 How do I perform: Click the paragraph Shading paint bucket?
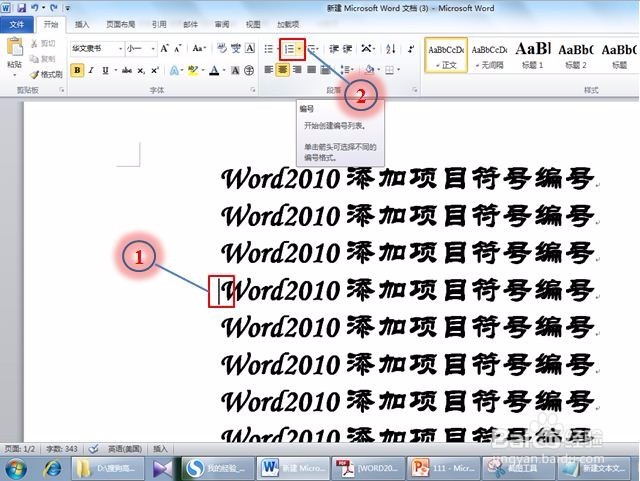(x=370, y=70)
